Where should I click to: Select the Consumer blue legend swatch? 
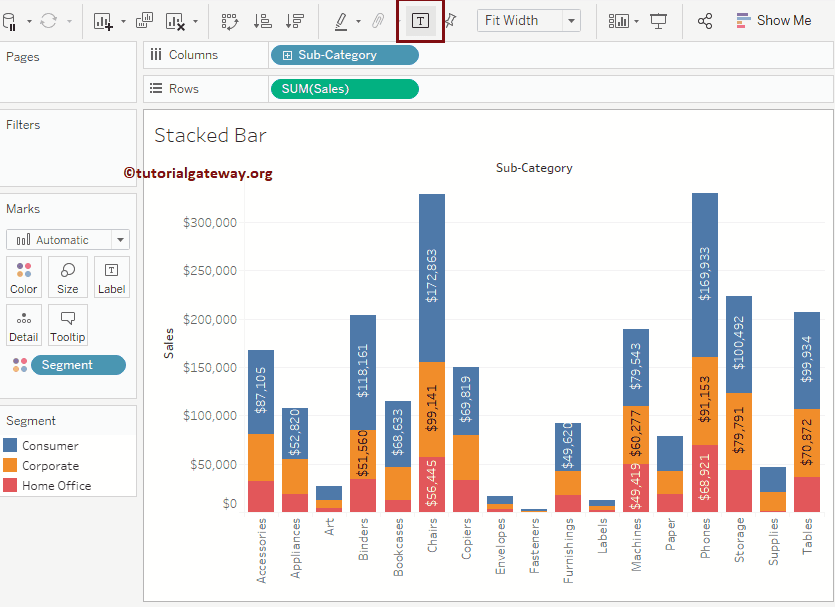pos(10,445)
